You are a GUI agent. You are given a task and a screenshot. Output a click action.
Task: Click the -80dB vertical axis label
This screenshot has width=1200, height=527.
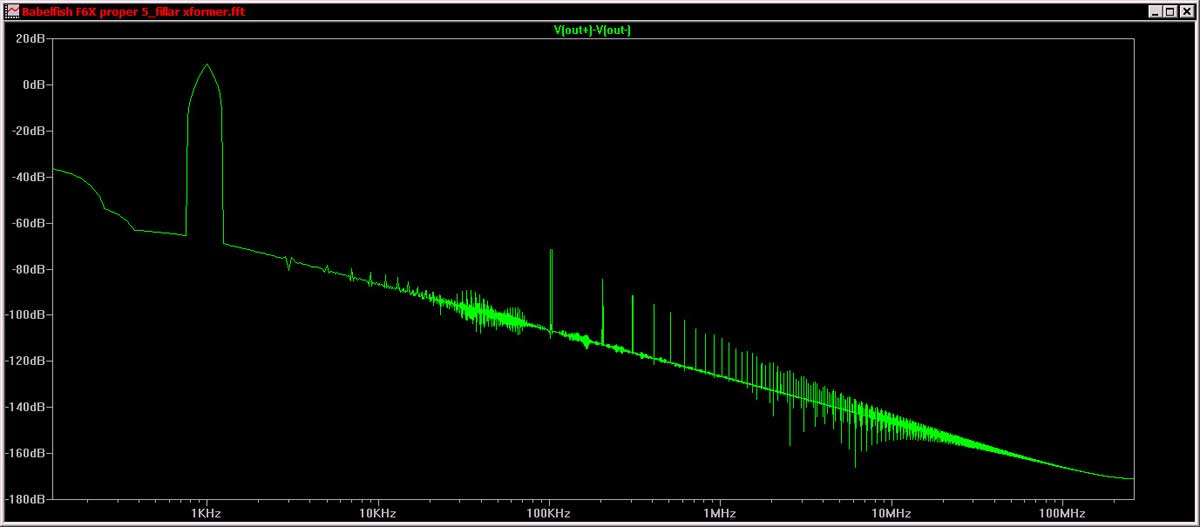pos(30,269)
